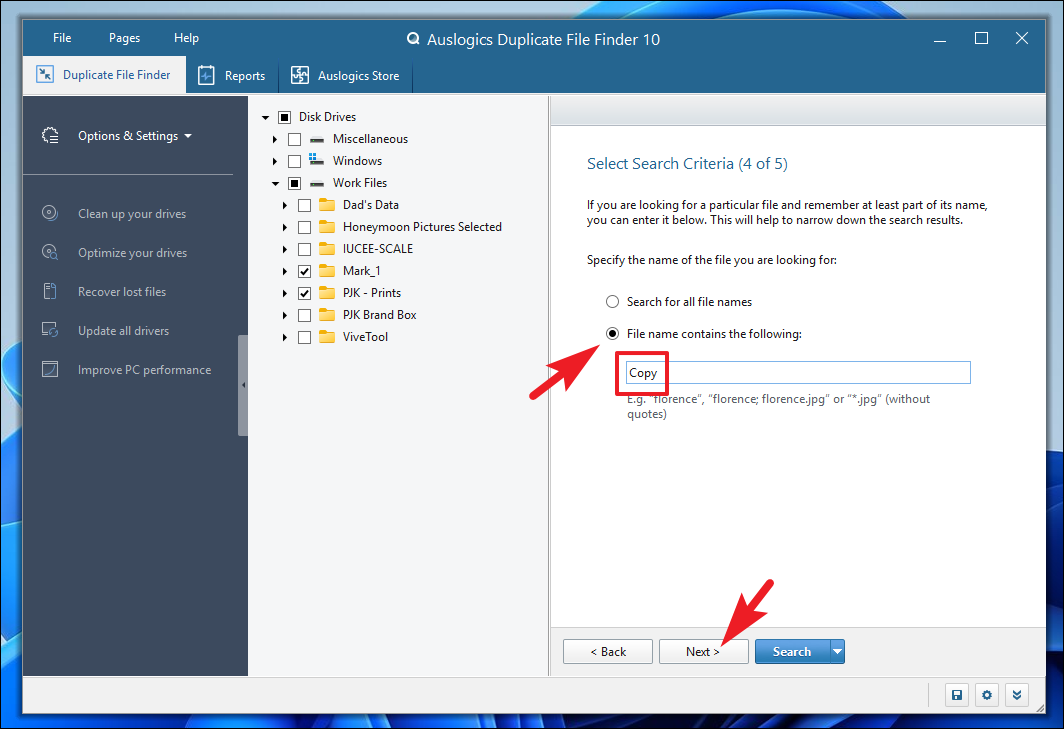Screen dimensions: 1064x729
Task: Check the IUCEE-SCALE checkbox
Action: click(305, 249)
